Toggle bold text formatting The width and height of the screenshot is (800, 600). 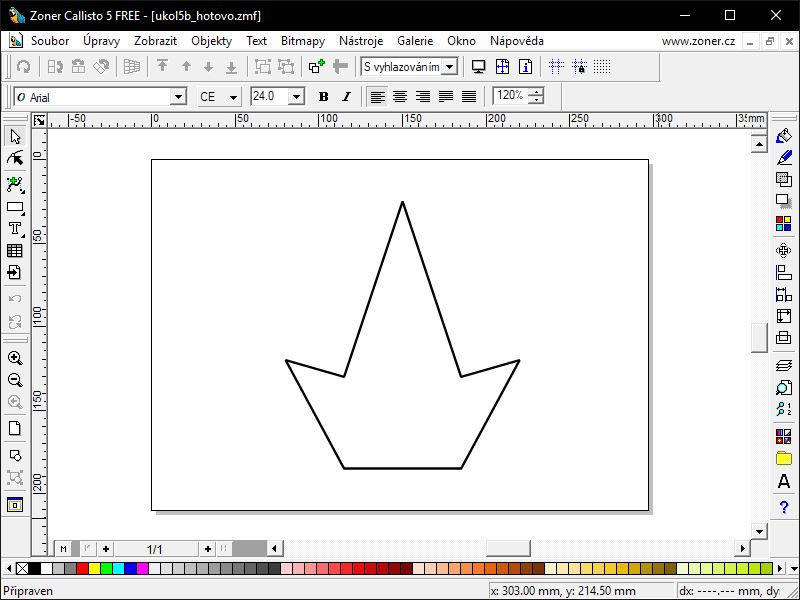click(x=323, y=96)
